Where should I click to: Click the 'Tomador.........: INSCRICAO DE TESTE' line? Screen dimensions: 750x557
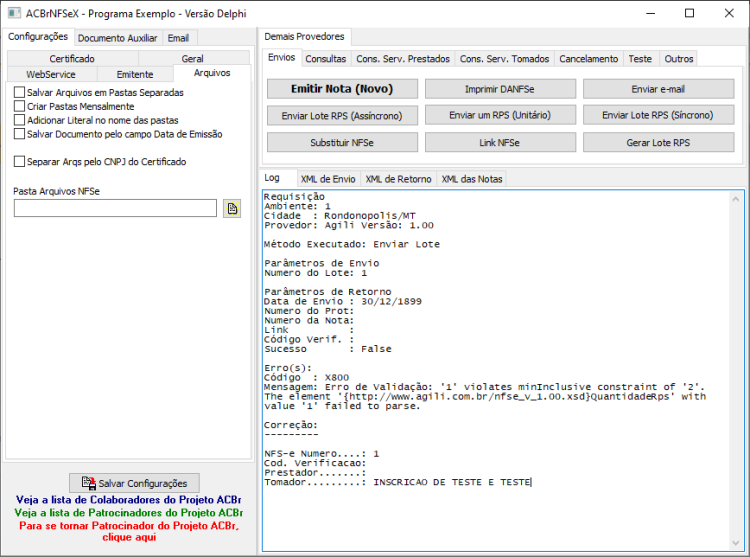point(397,482)
